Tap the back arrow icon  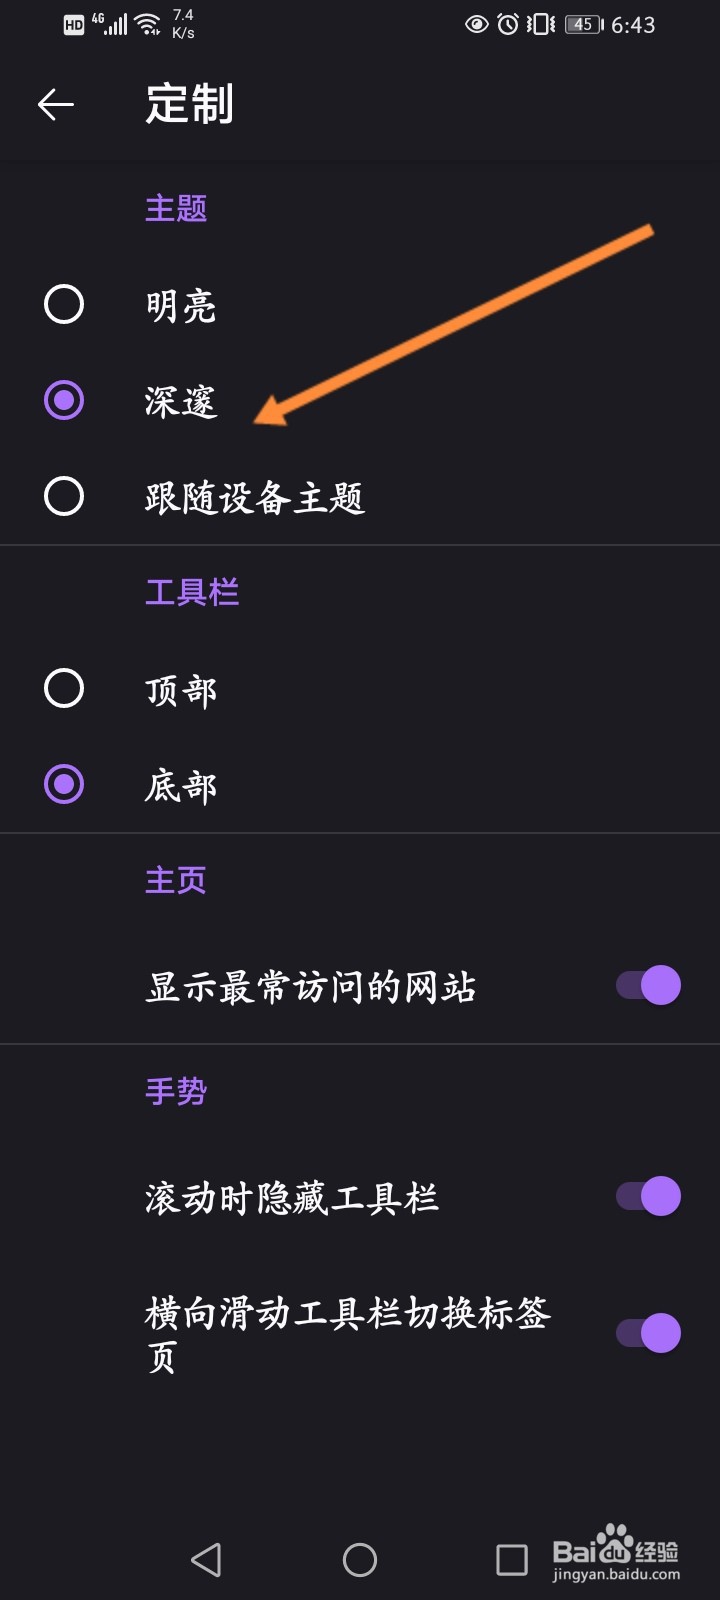56,104
